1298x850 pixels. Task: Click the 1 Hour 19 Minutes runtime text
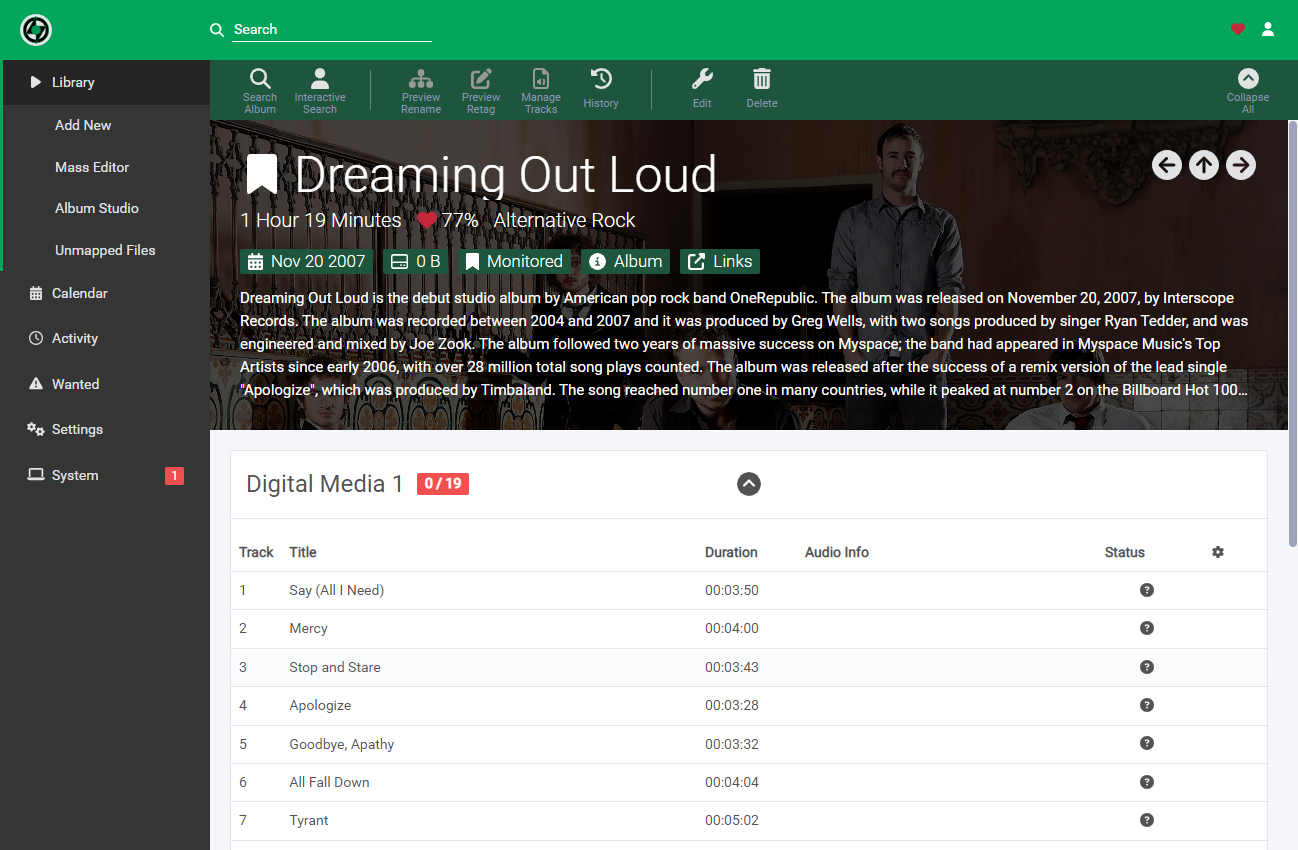321,220
